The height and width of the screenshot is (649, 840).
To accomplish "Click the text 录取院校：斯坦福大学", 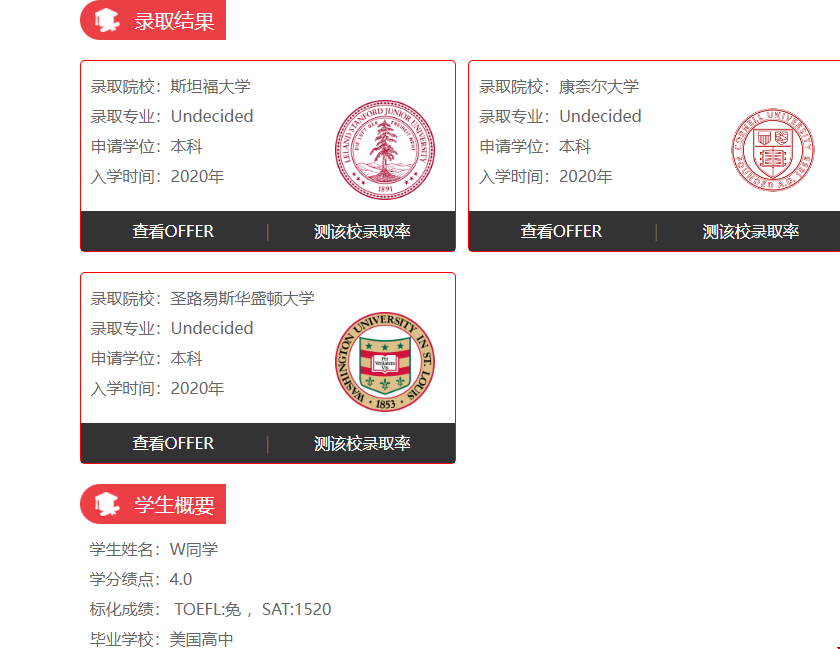I will (170, 86).
